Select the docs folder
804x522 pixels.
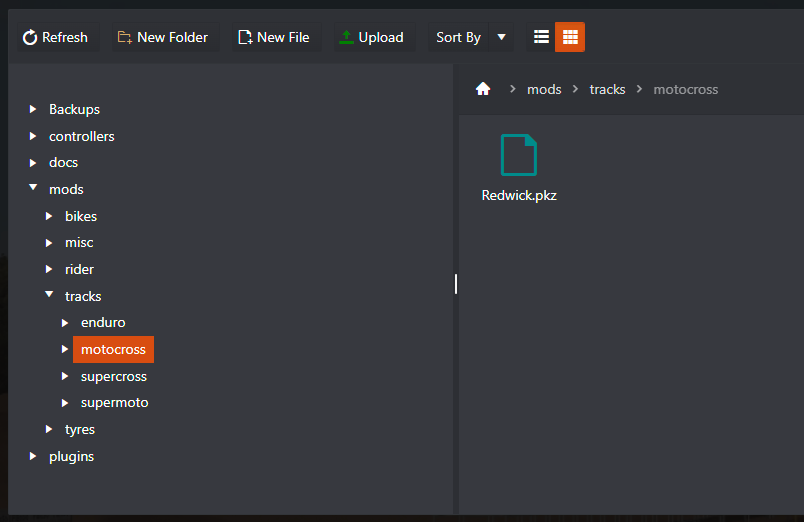click(x=63, y=163)
